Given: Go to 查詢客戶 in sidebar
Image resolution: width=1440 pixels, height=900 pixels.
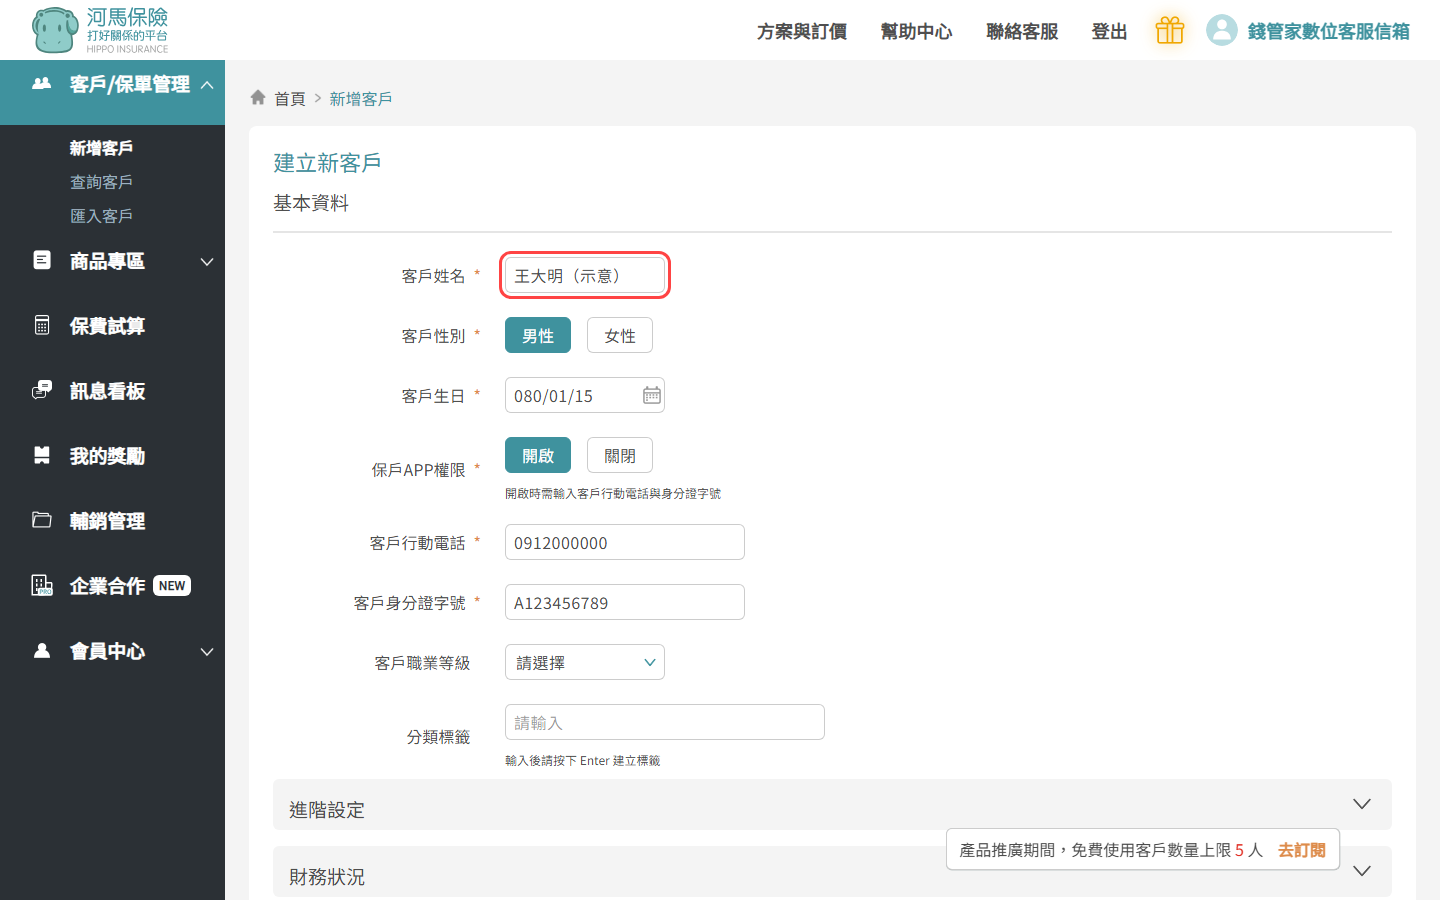Looking at the screenshot, I should [101, 182].
